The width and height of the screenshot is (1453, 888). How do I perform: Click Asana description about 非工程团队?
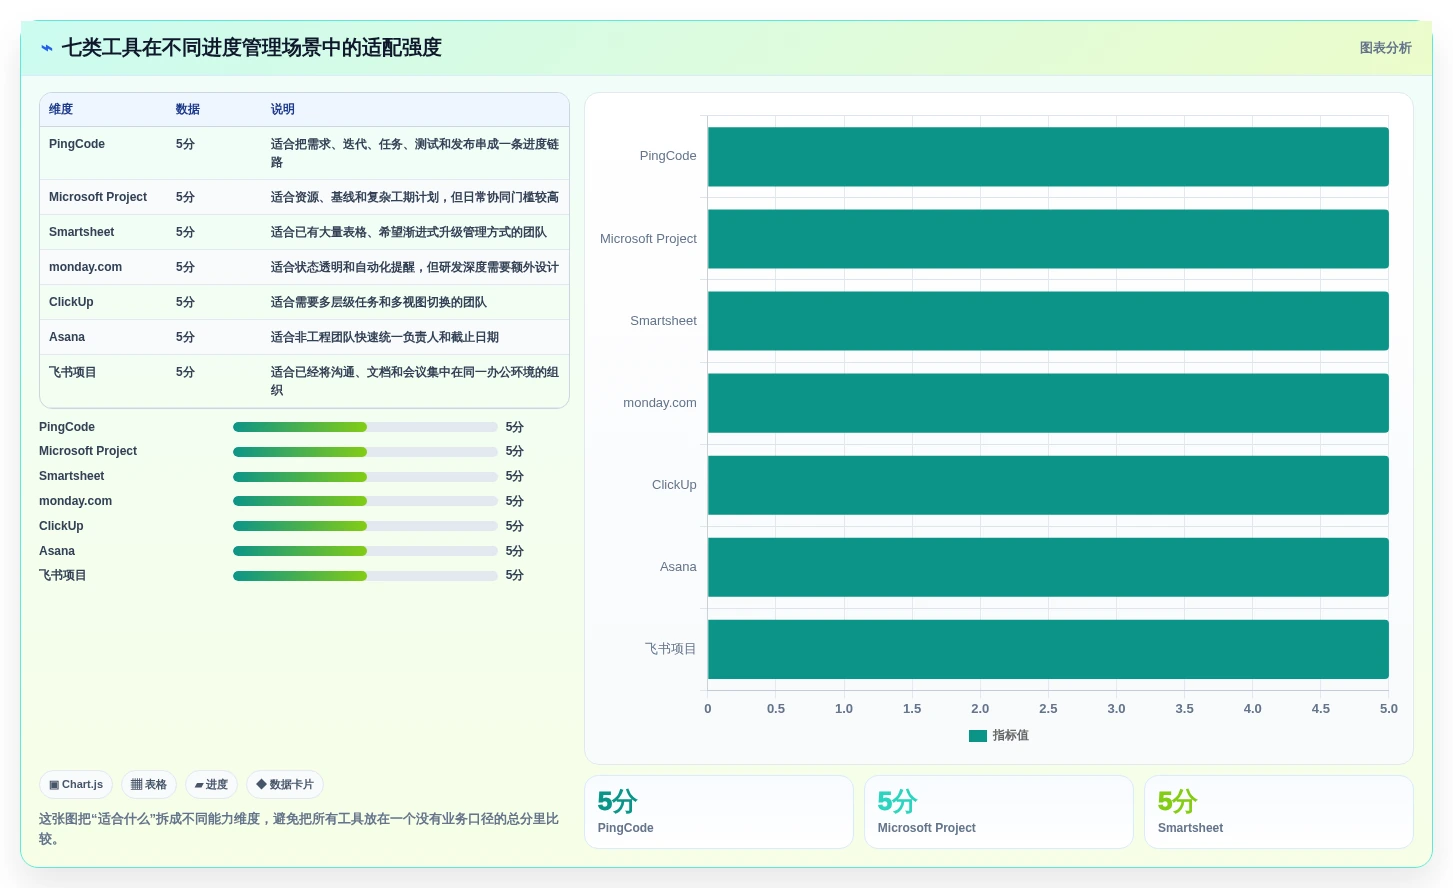coord(385,337)
